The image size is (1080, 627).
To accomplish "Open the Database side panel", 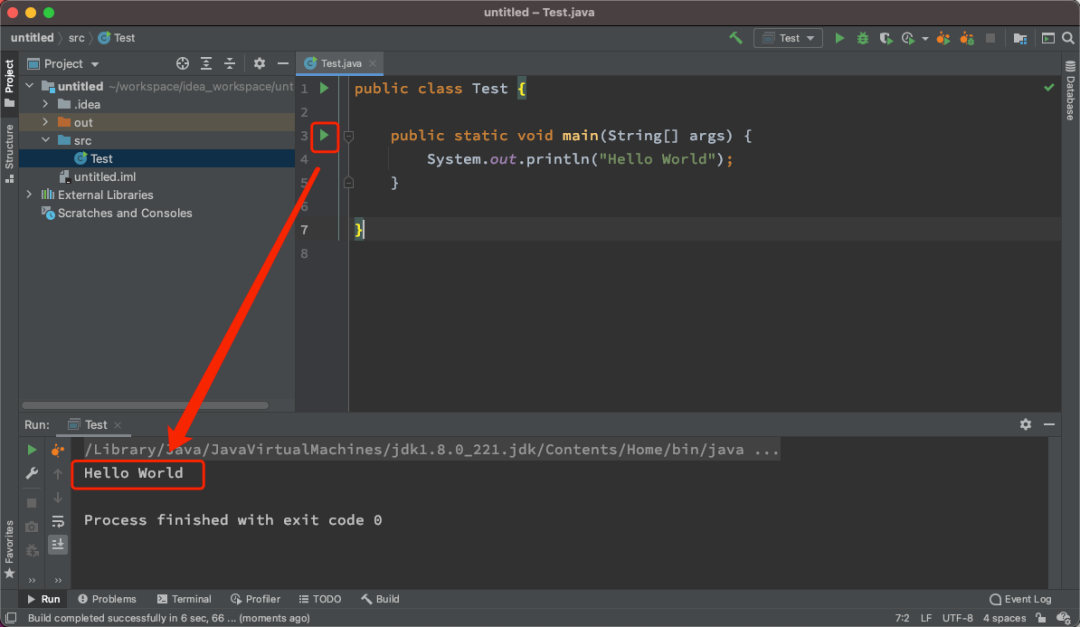I will pos(1070,90).
